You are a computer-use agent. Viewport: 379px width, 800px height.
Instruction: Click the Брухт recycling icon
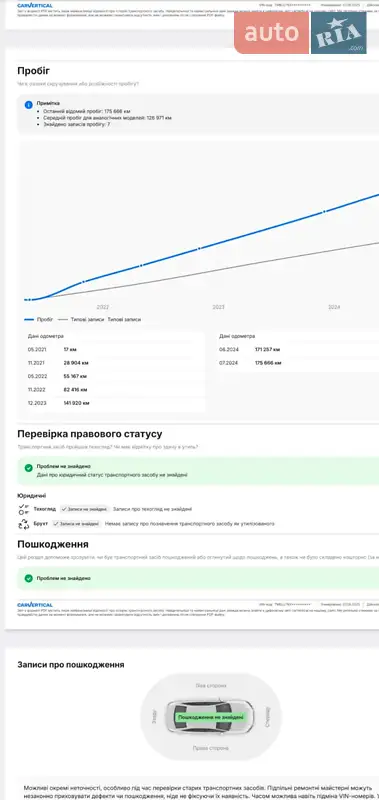point(23,524)
